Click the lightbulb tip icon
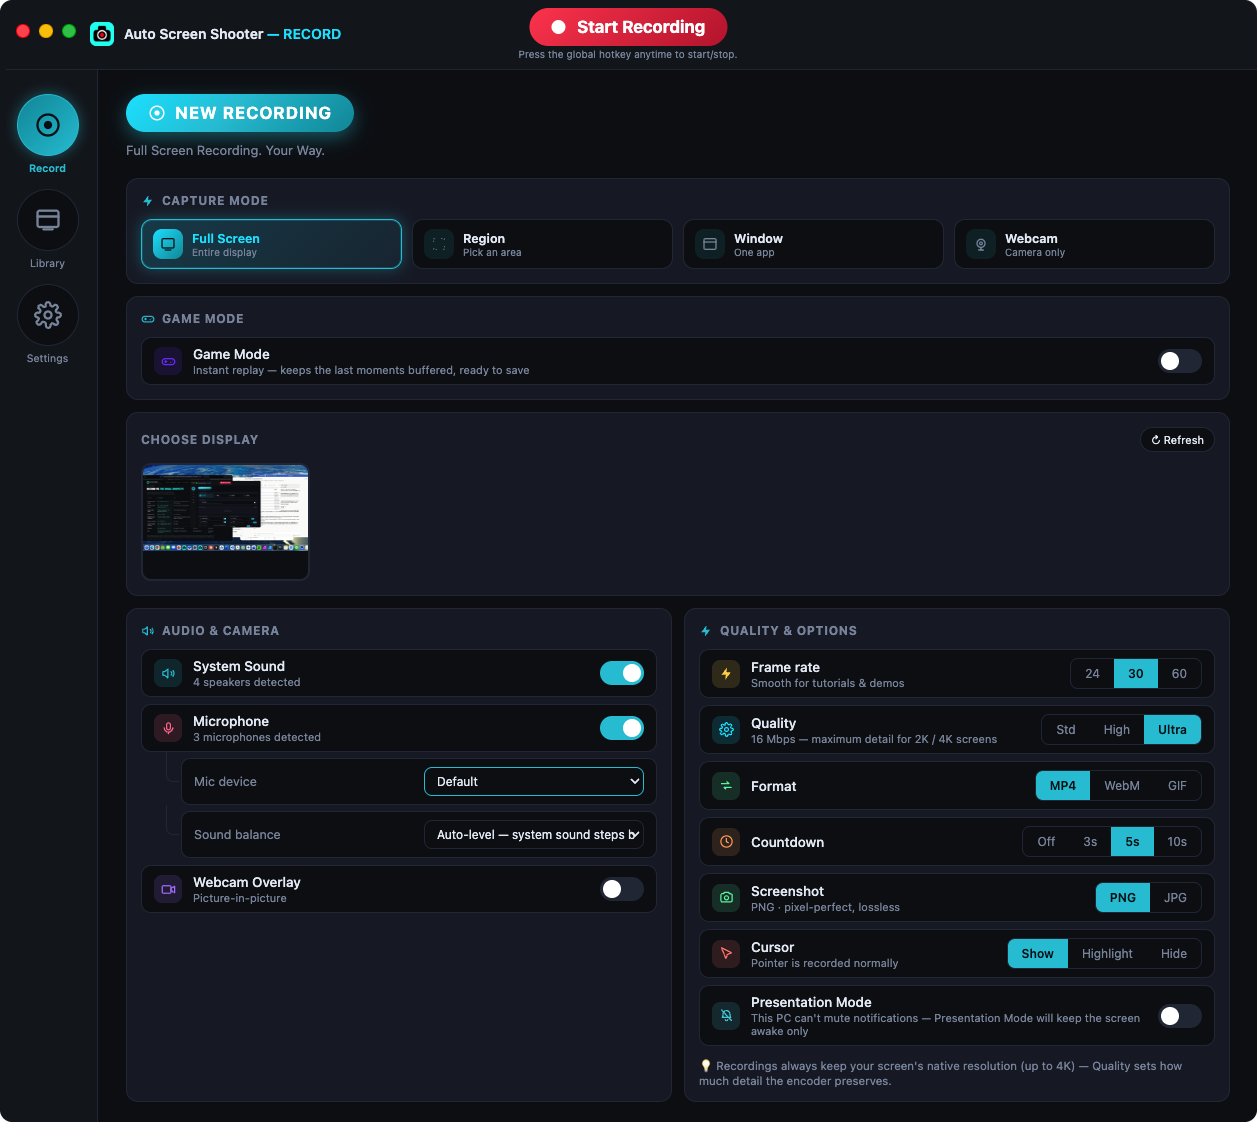Viewport: 1257px width, 1122px height. 705,1066
